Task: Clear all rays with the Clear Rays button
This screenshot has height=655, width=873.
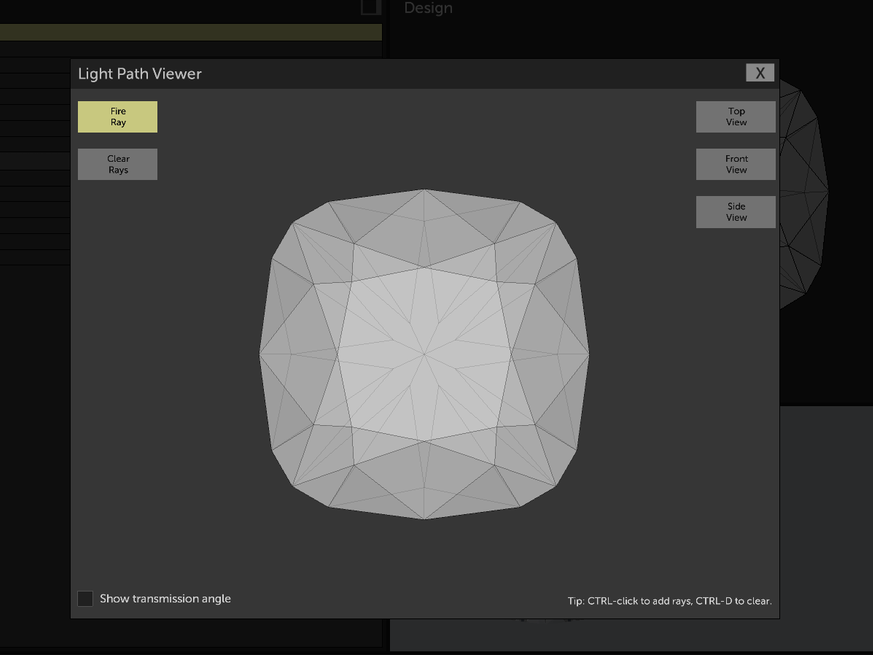Action: (117, 164)
